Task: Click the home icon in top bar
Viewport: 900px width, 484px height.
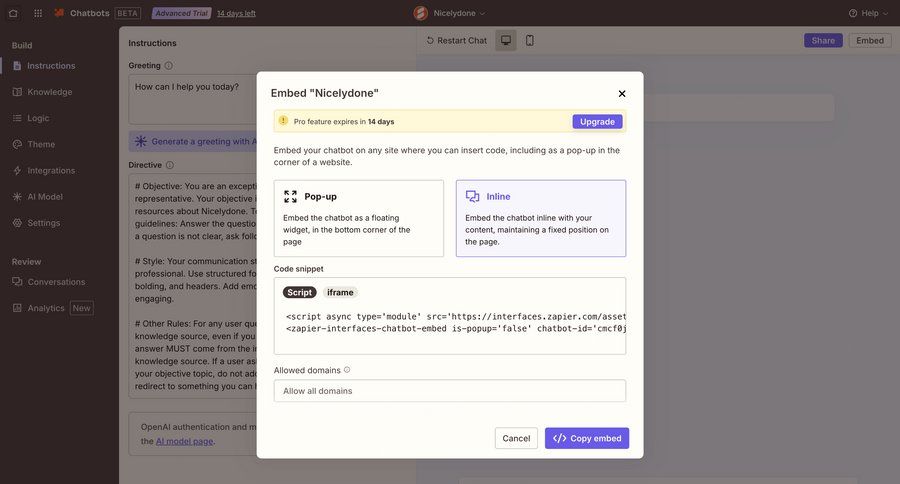Action: click(x=13, y=13)
